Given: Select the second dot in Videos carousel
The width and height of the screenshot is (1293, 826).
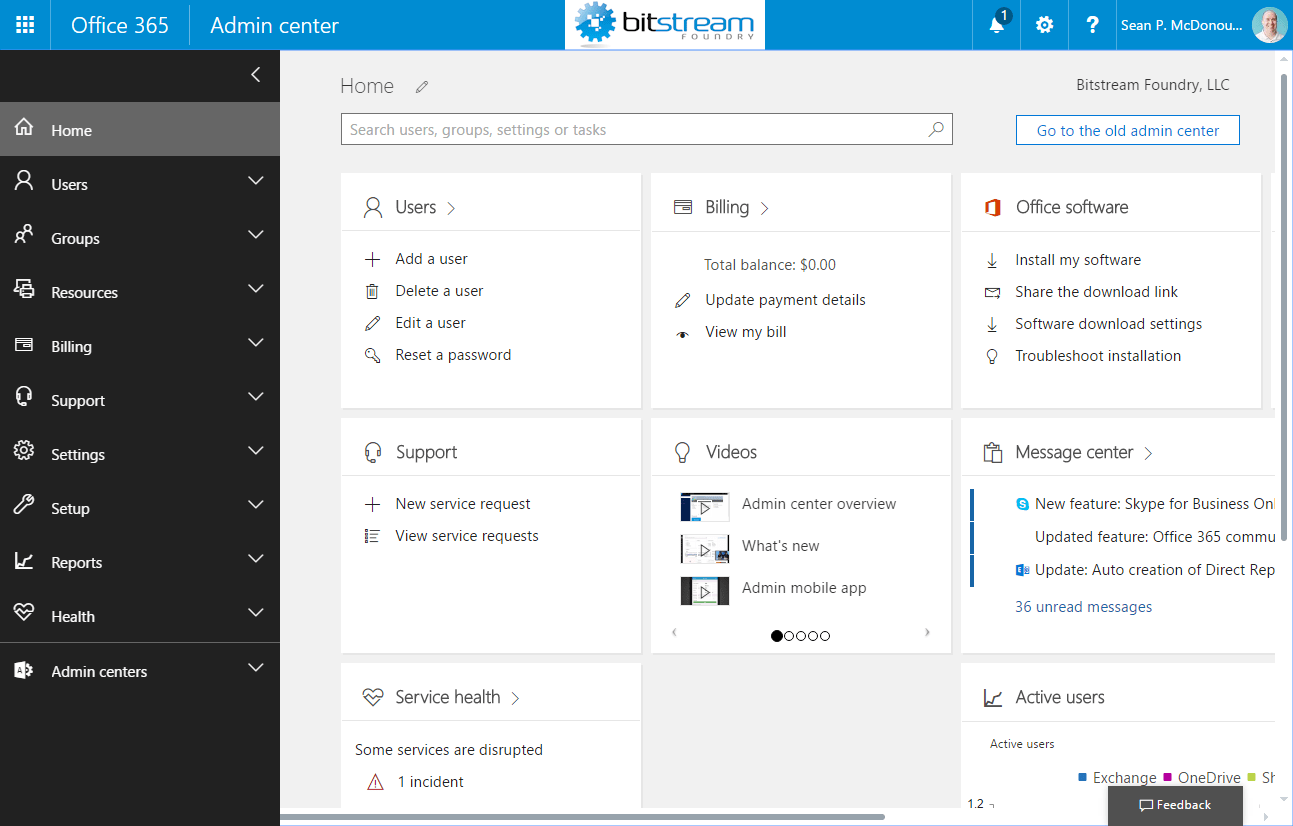Looking at the screenshot, I should pos(789,635).
